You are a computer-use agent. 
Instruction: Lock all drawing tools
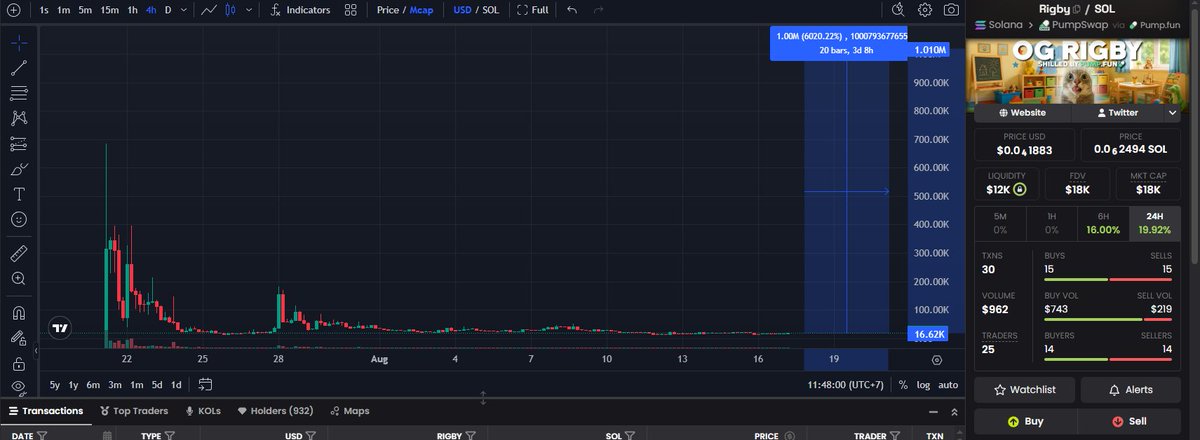tap(19, 363)
